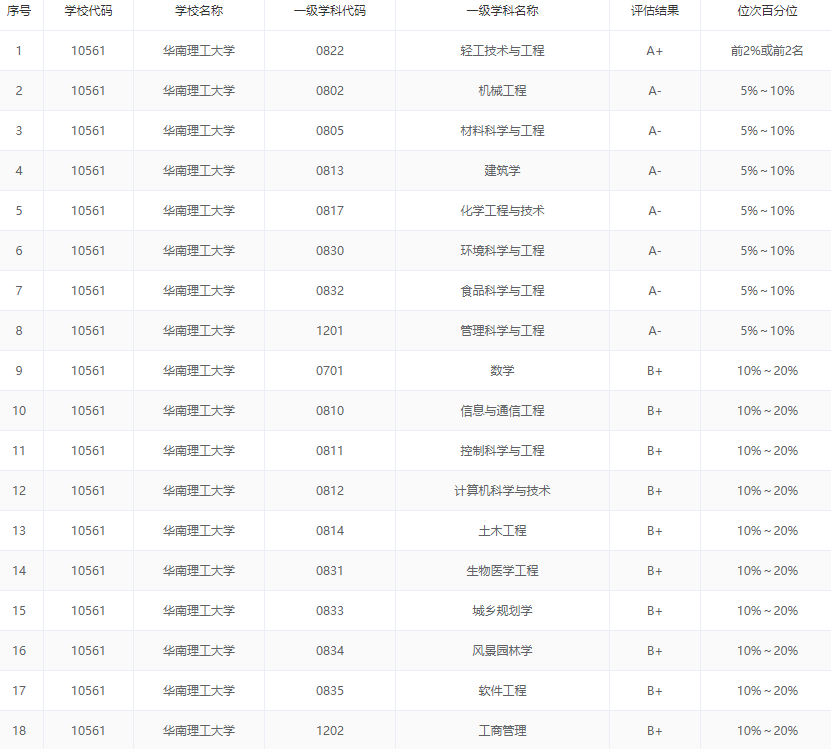Click serial number 15 cell
Screen dimensions: 831x749
[19, 611]
